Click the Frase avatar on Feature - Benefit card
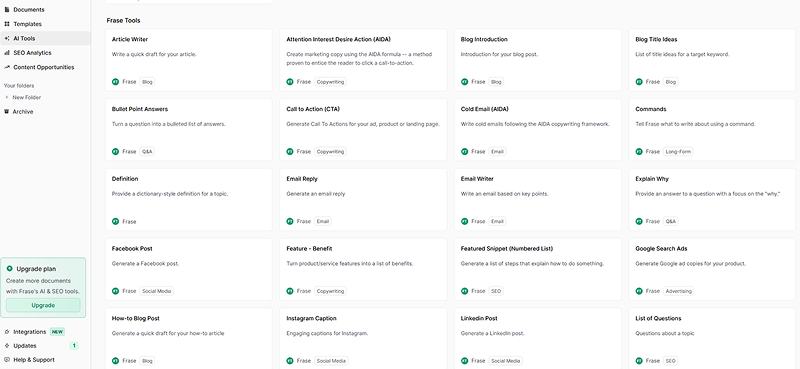 (290, 291)
